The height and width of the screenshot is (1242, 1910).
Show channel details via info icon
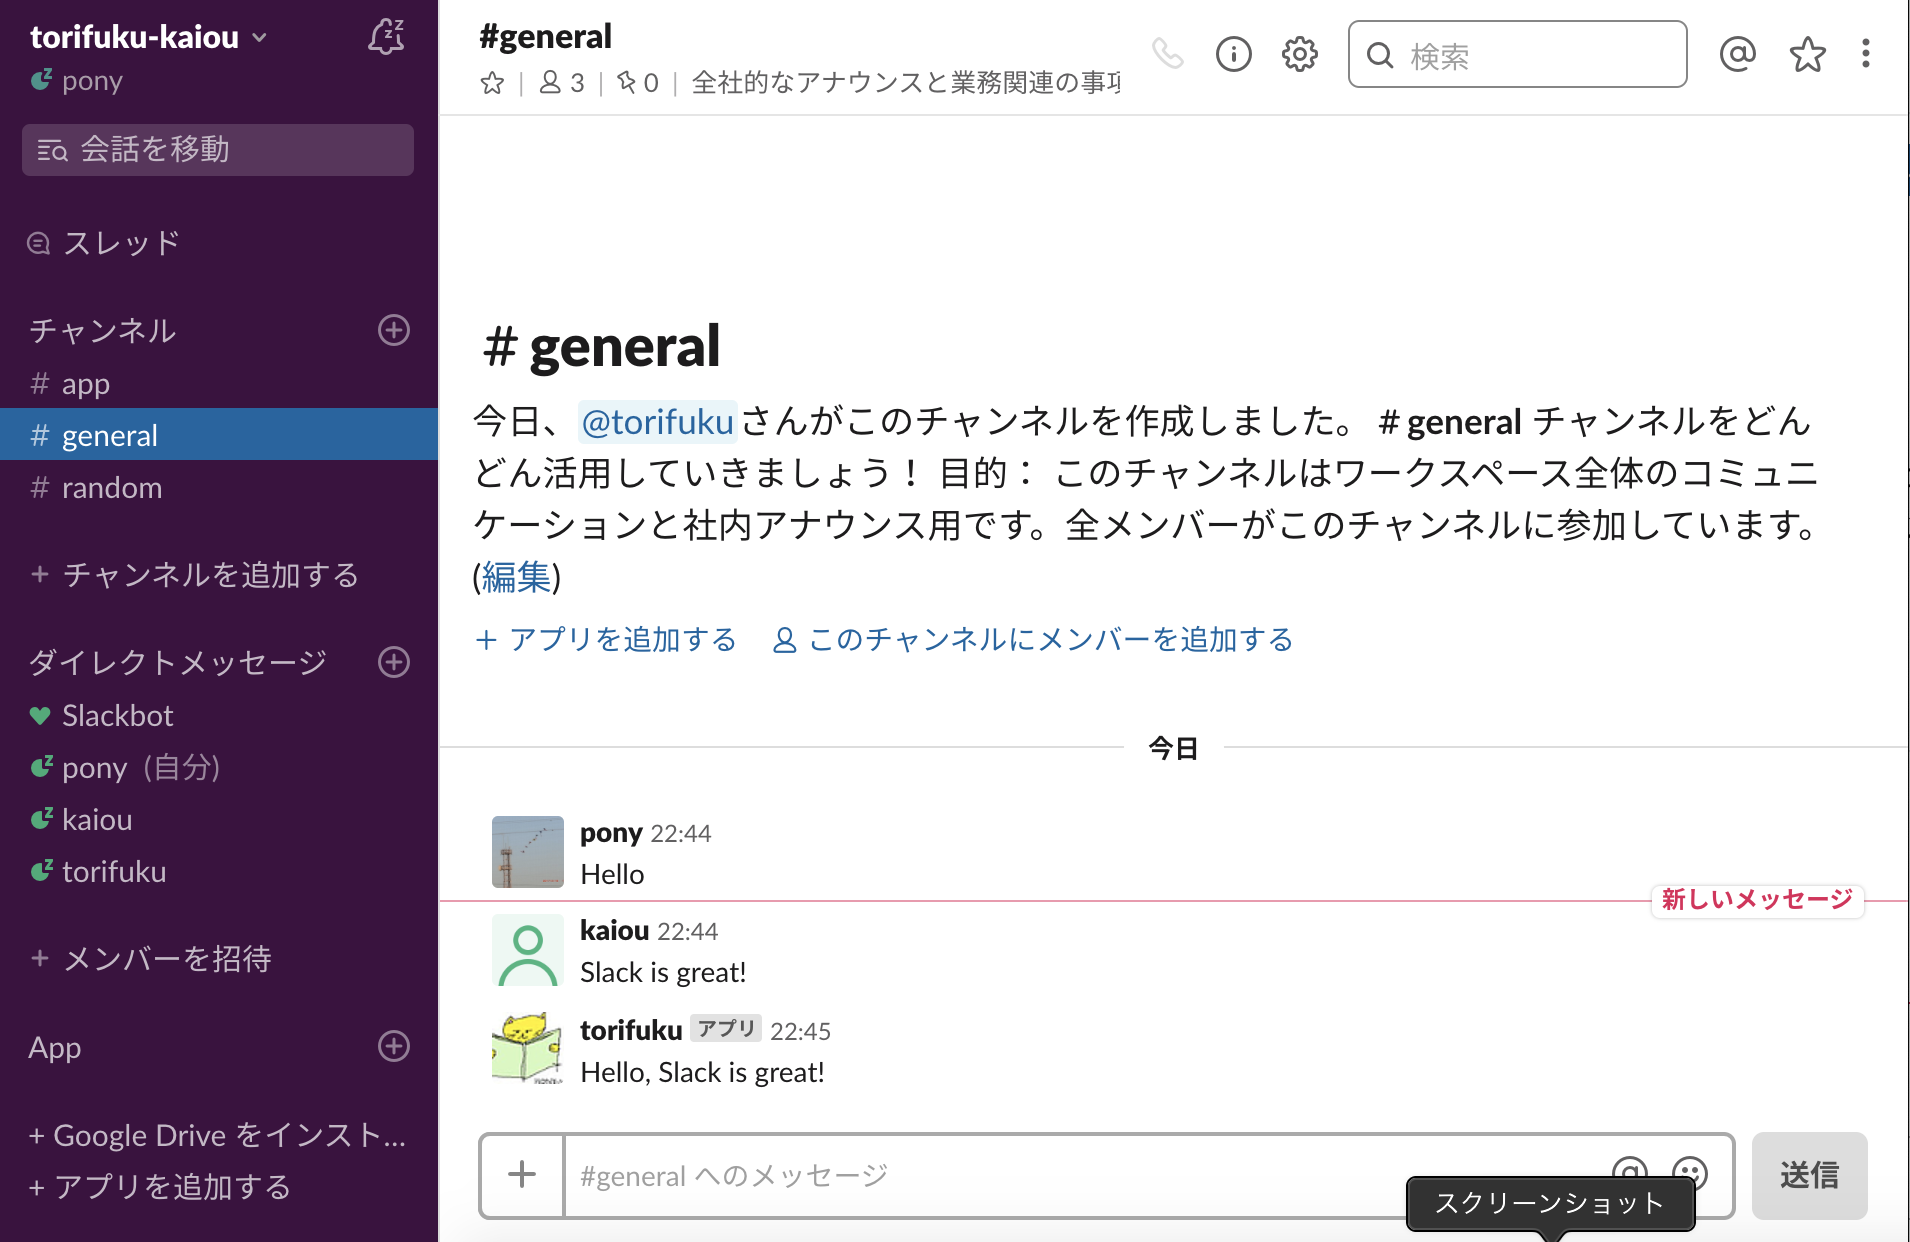pyautogui.click(x=1233, y=54)
